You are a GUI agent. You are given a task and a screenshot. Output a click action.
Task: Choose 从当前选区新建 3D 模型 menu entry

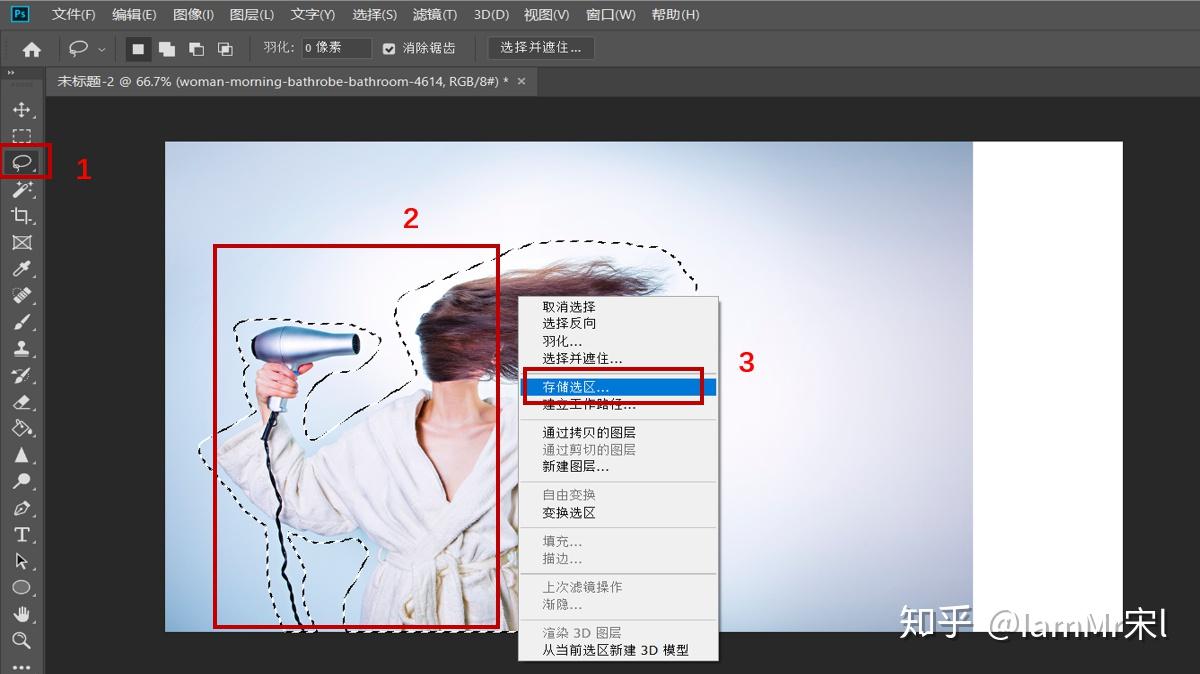click(x=618, y=650)
